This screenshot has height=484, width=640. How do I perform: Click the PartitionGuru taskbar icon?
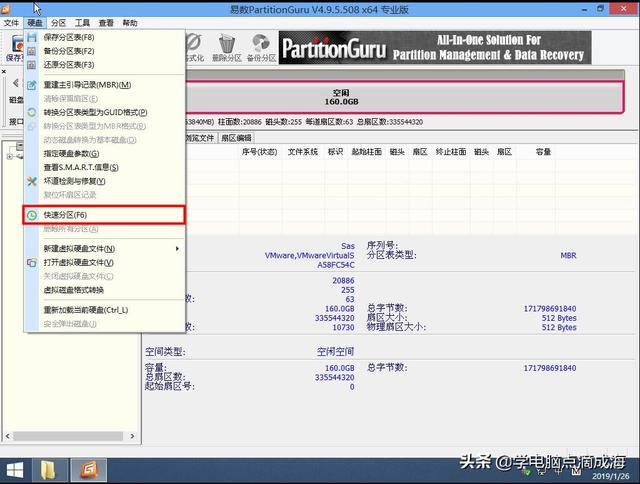coord(89,471)
